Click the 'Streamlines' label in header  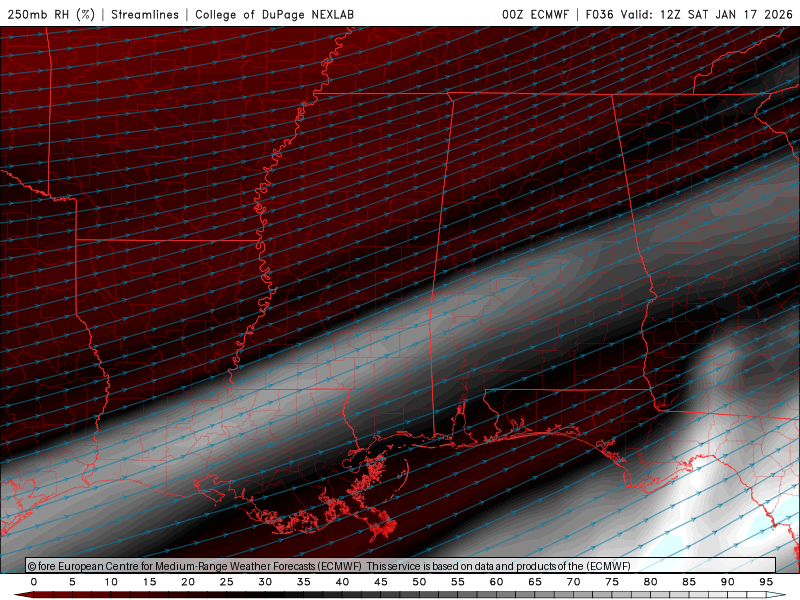point(145,14)
